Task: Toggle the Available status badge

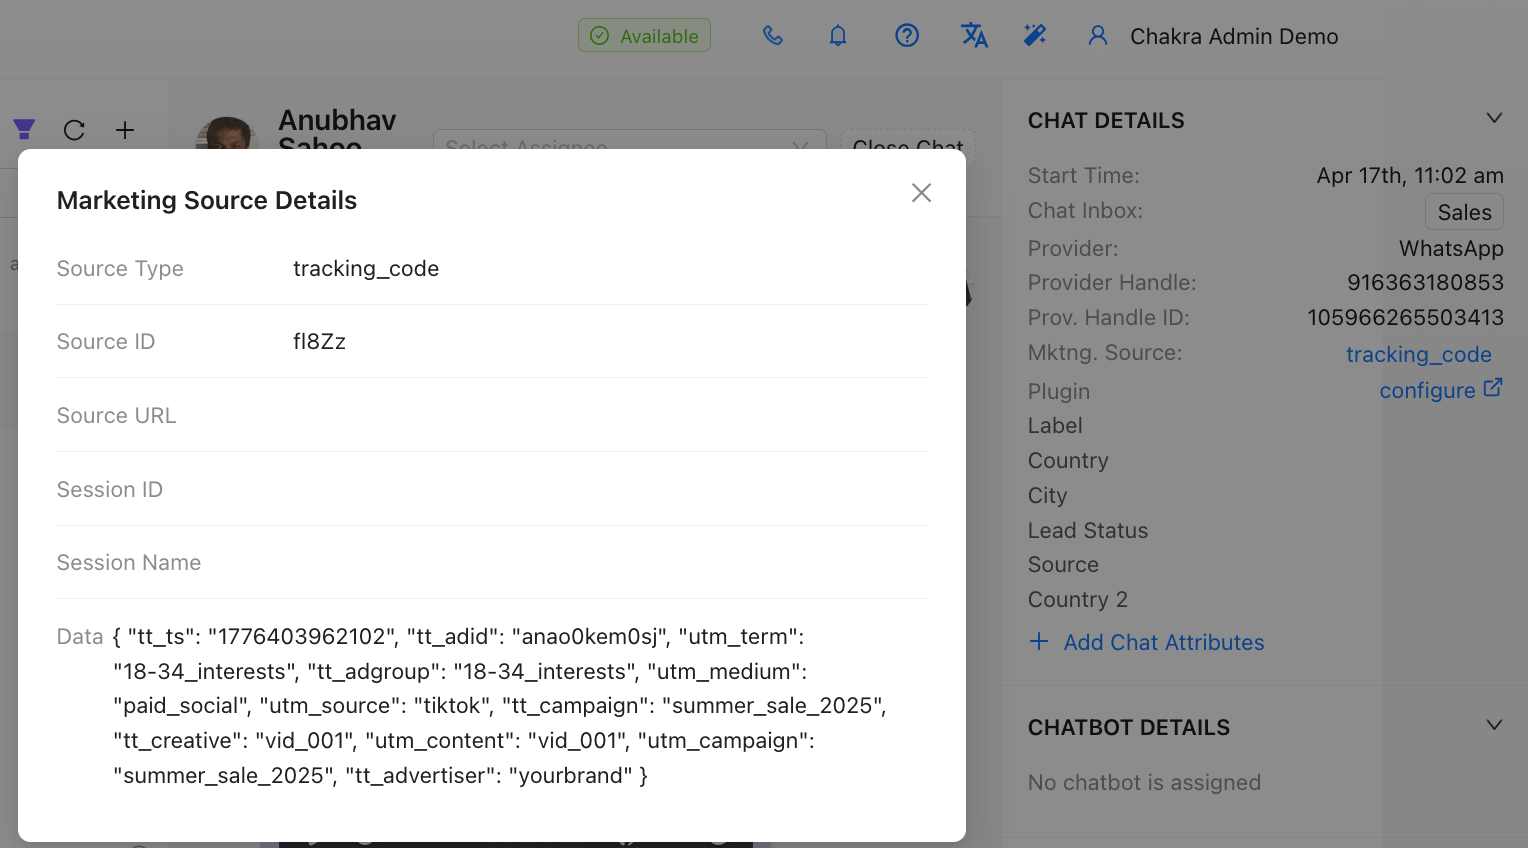Action: point(644,35)
